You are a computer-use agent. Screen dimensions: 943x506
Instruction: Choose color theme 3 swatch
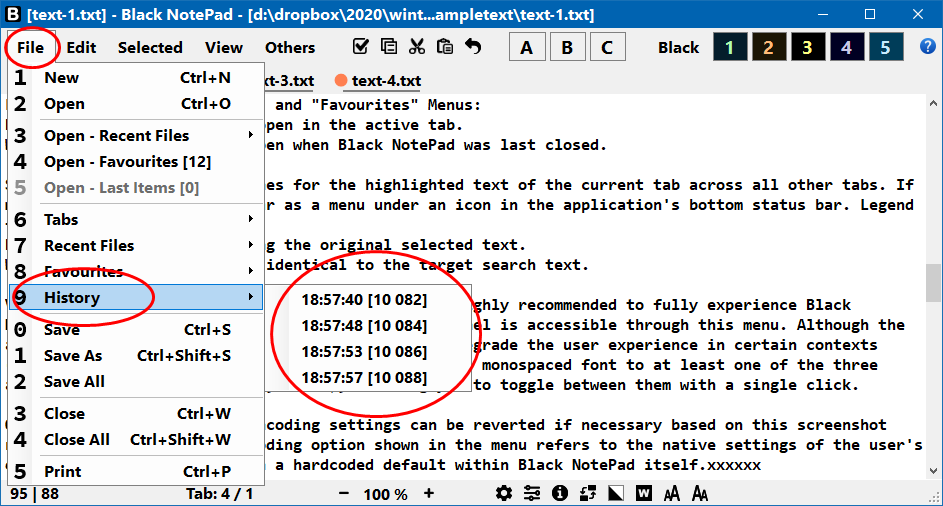[808, 47]
